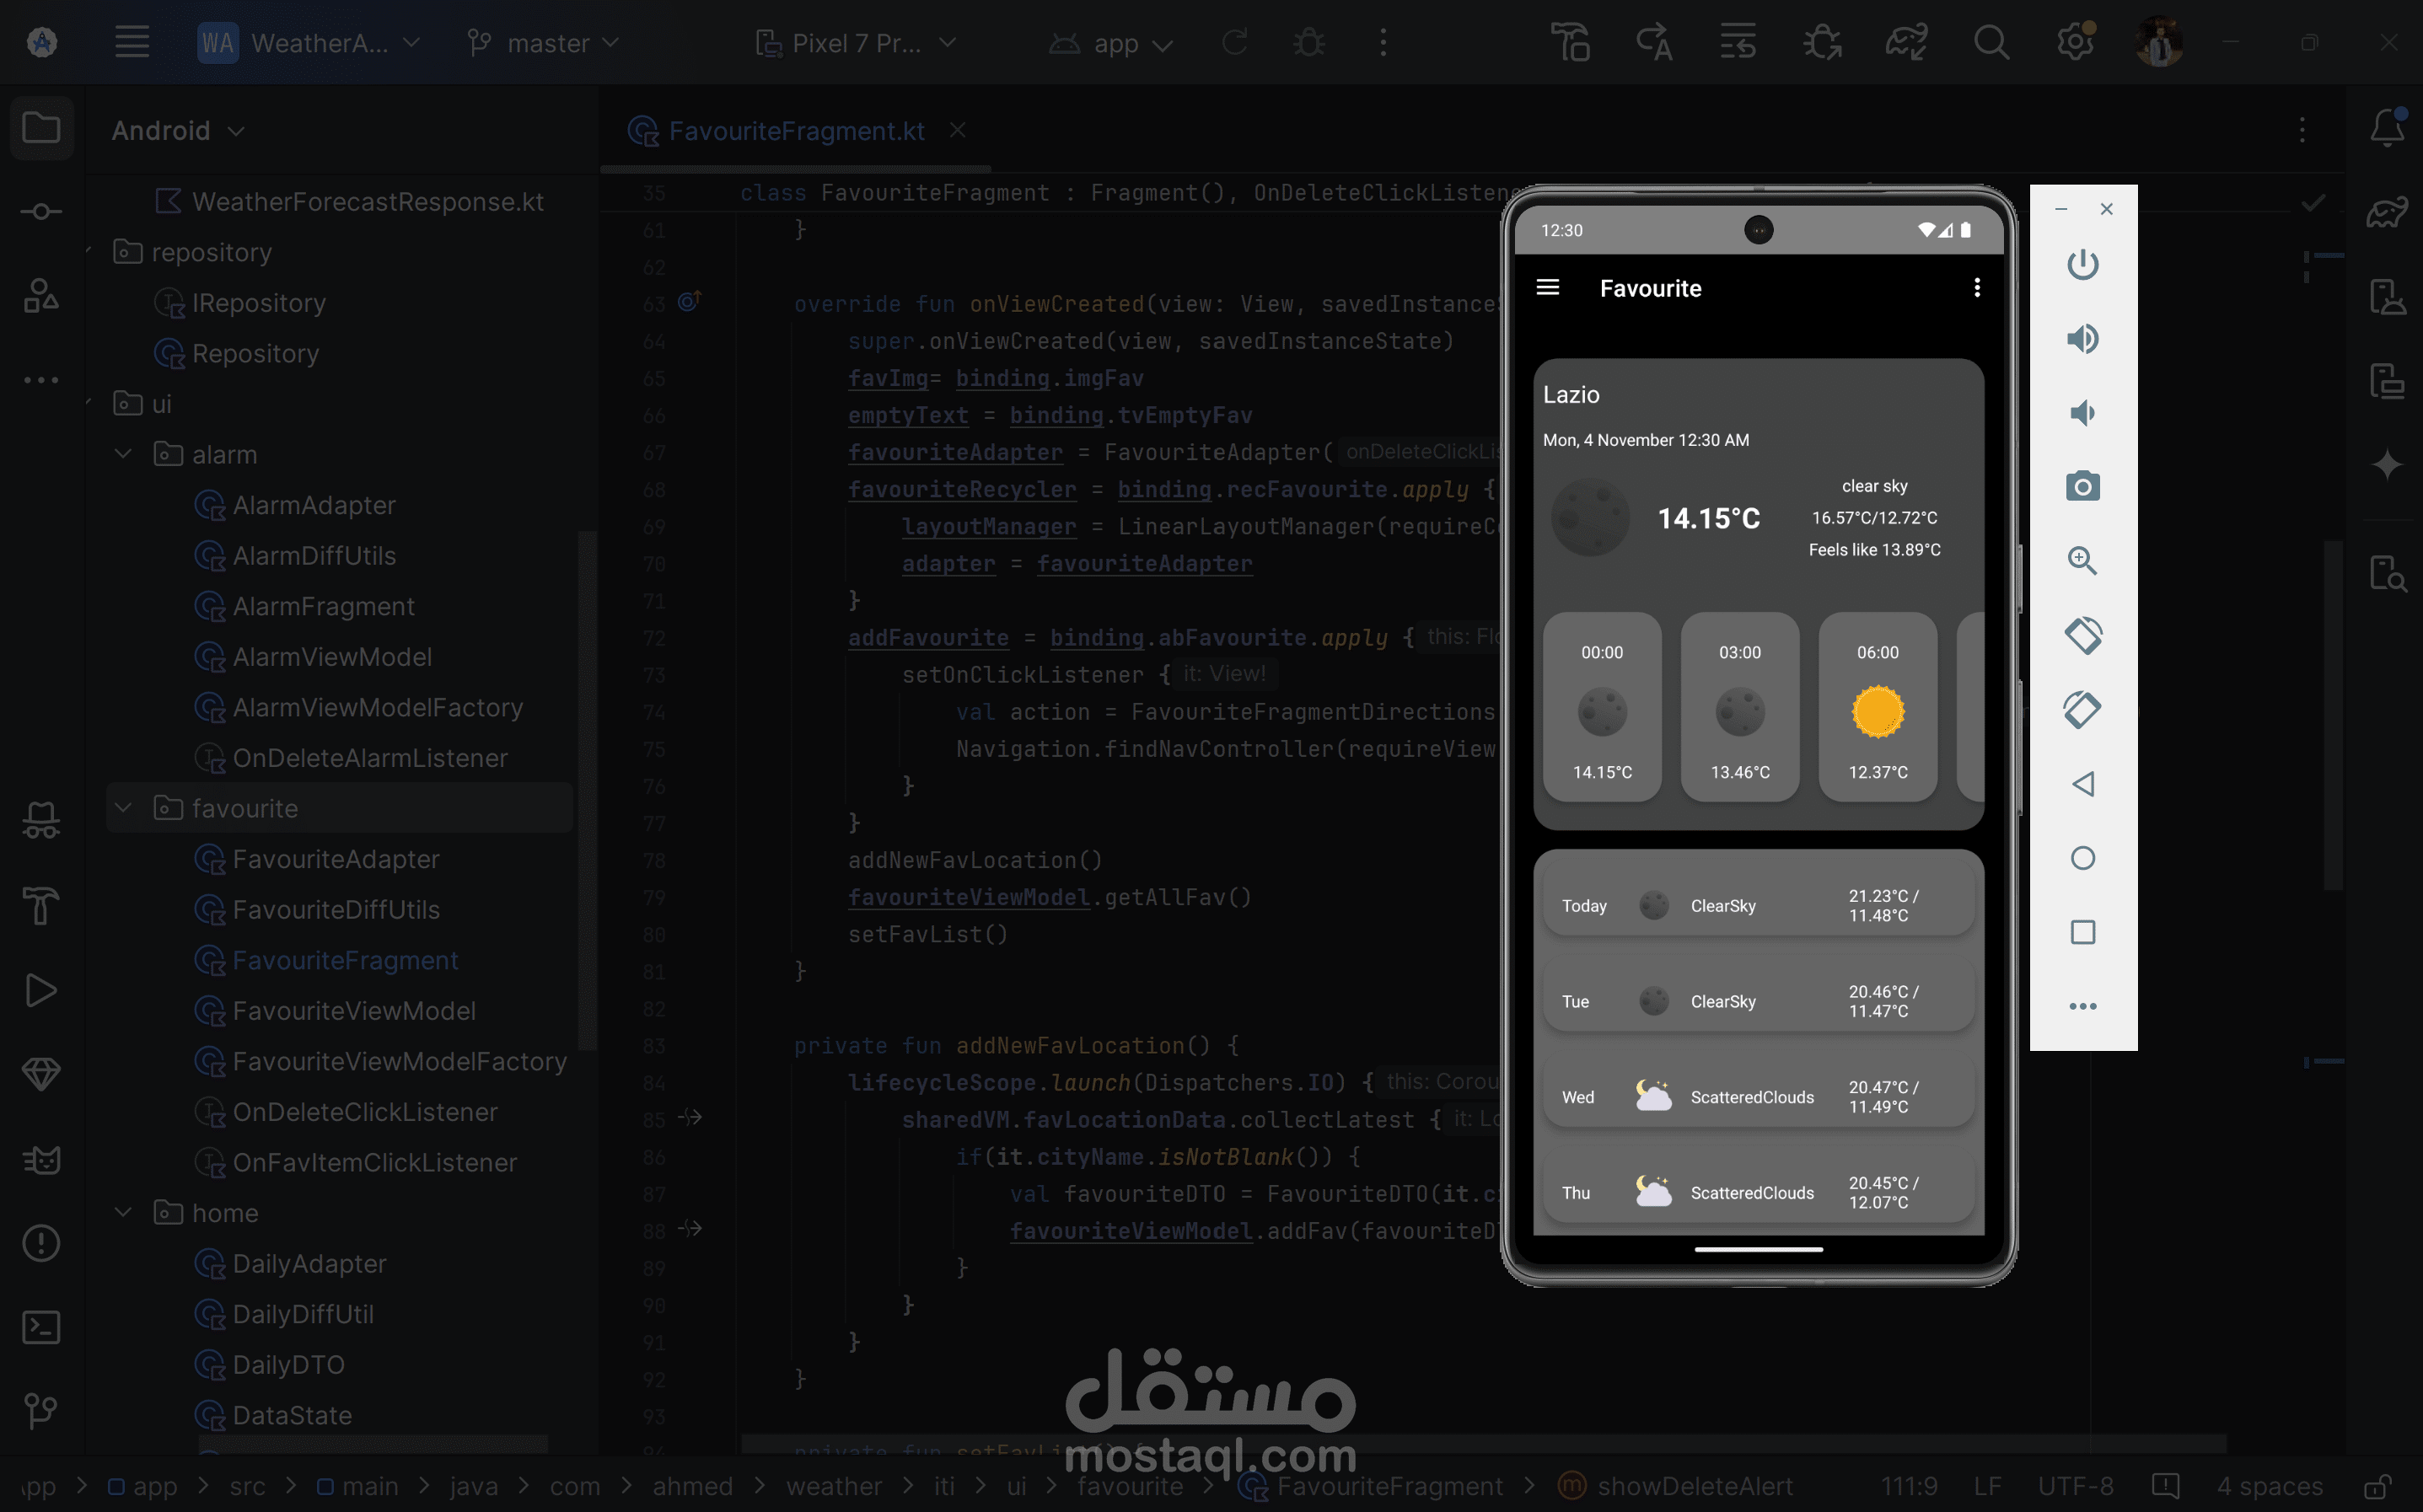Screen dimensions: 2423x1512
Task: Open IDE notifications bell icon
Action: pyautogui.click(x=2387, y=129)
